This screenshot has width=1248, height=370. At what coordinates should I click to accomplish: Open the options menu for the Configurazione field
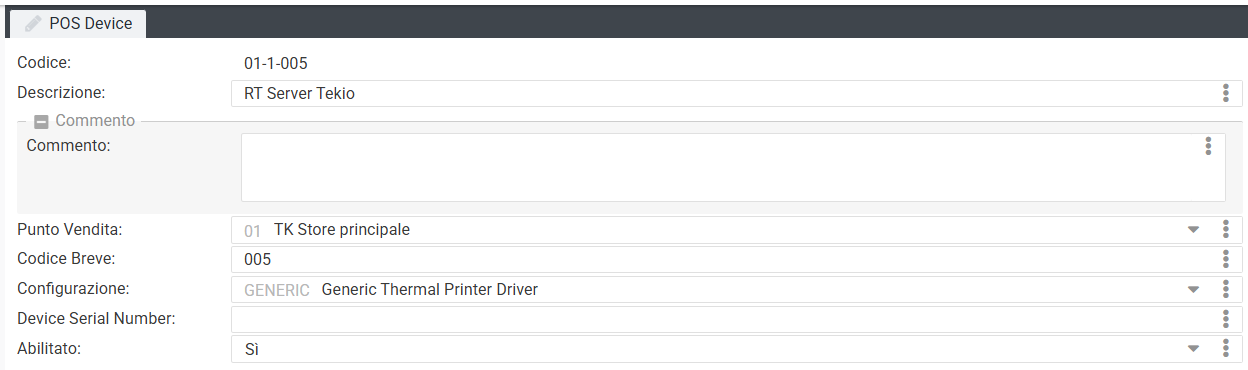[x=1225, y=289]
